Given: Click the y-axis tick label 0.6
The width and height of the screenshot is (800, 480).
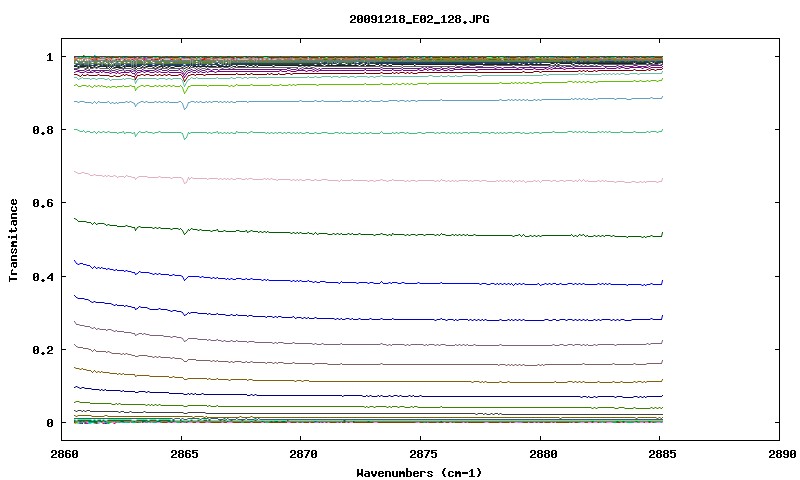Looking at the screenshot, I should 42,203.
